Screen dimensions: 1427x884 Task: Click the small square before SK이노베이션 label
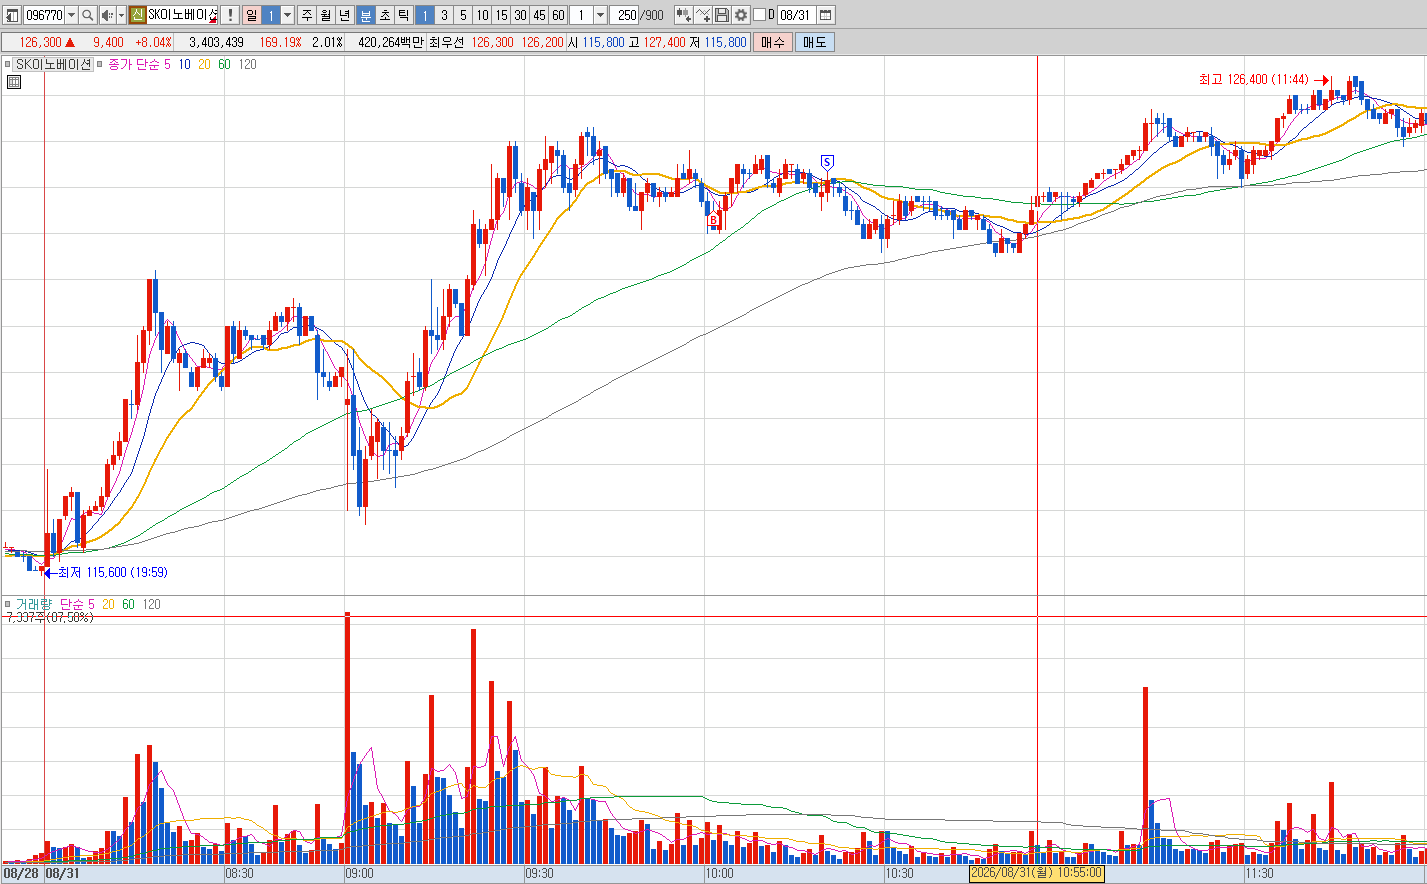(x=8, y=64)
